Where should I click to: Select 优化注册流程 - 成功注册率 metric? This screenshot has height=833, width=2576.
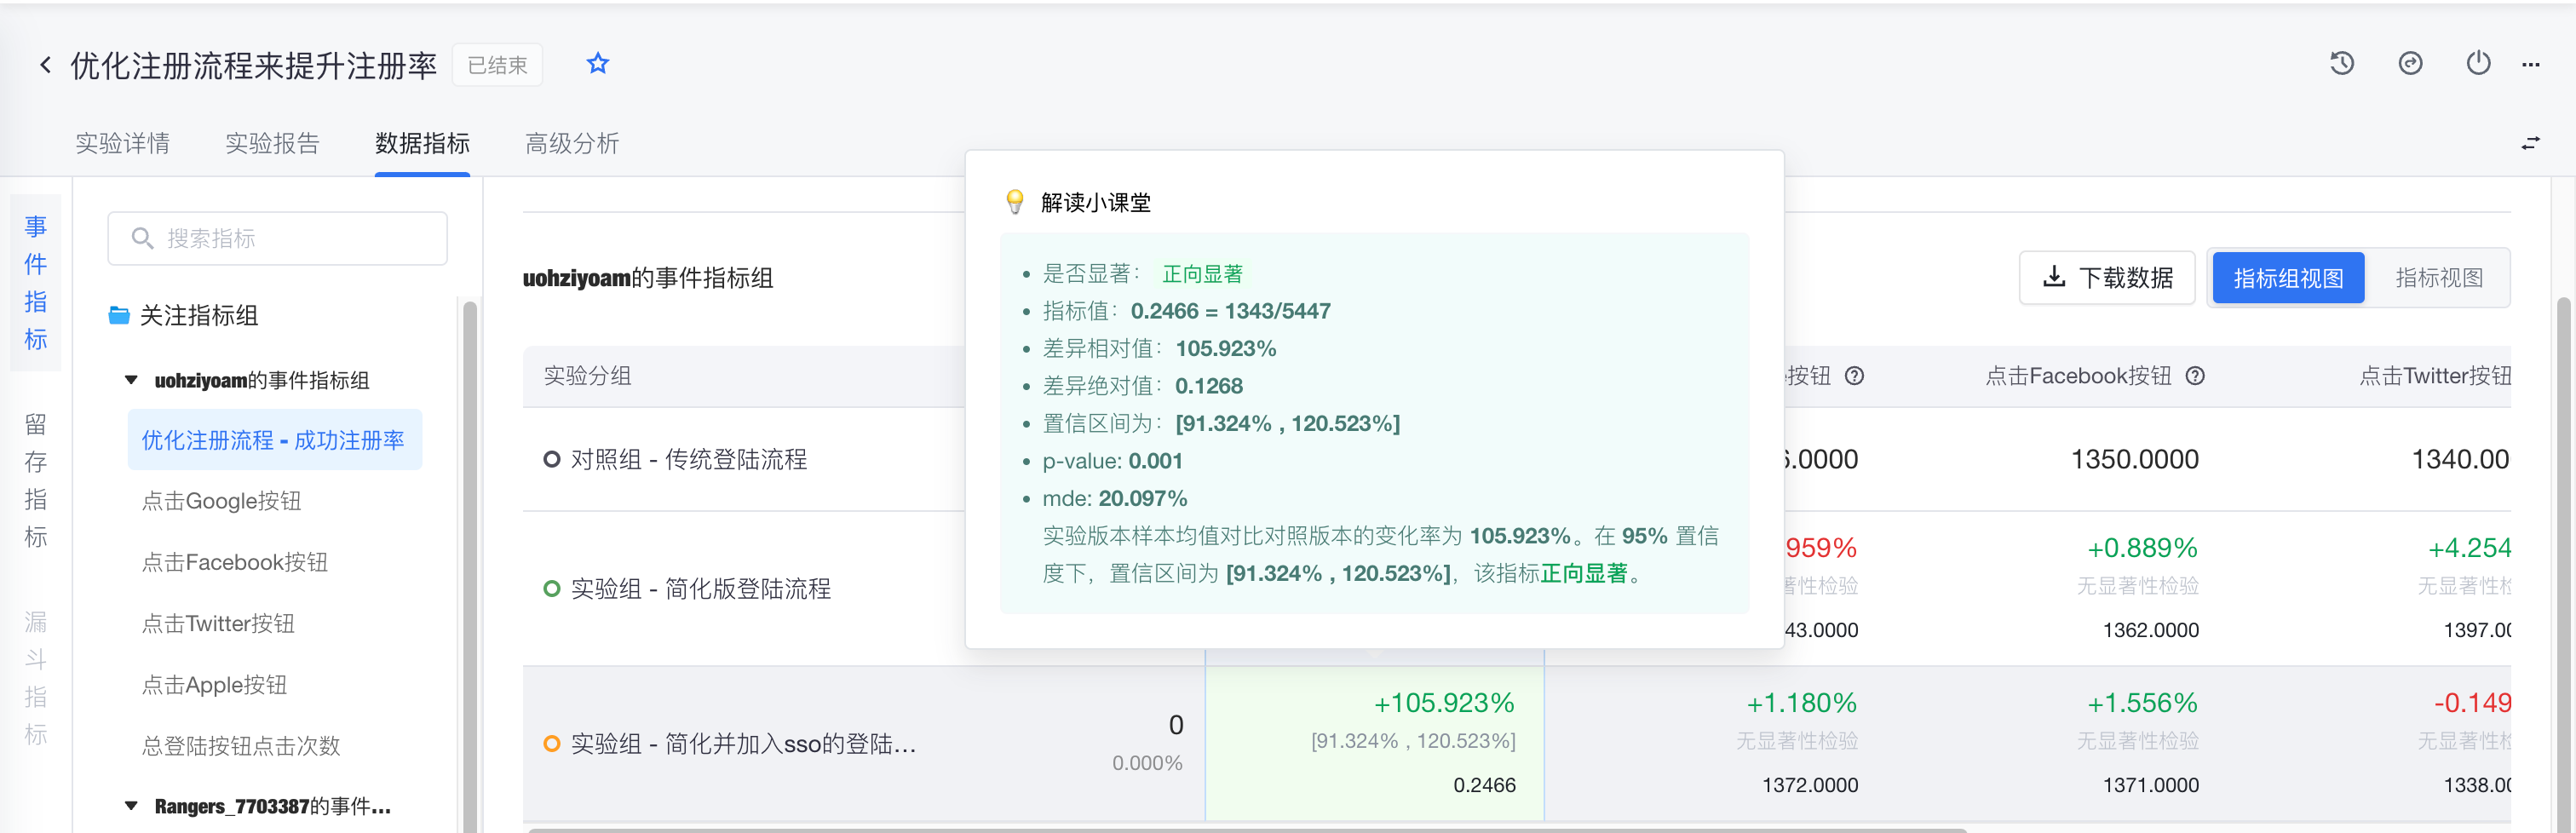274,440
